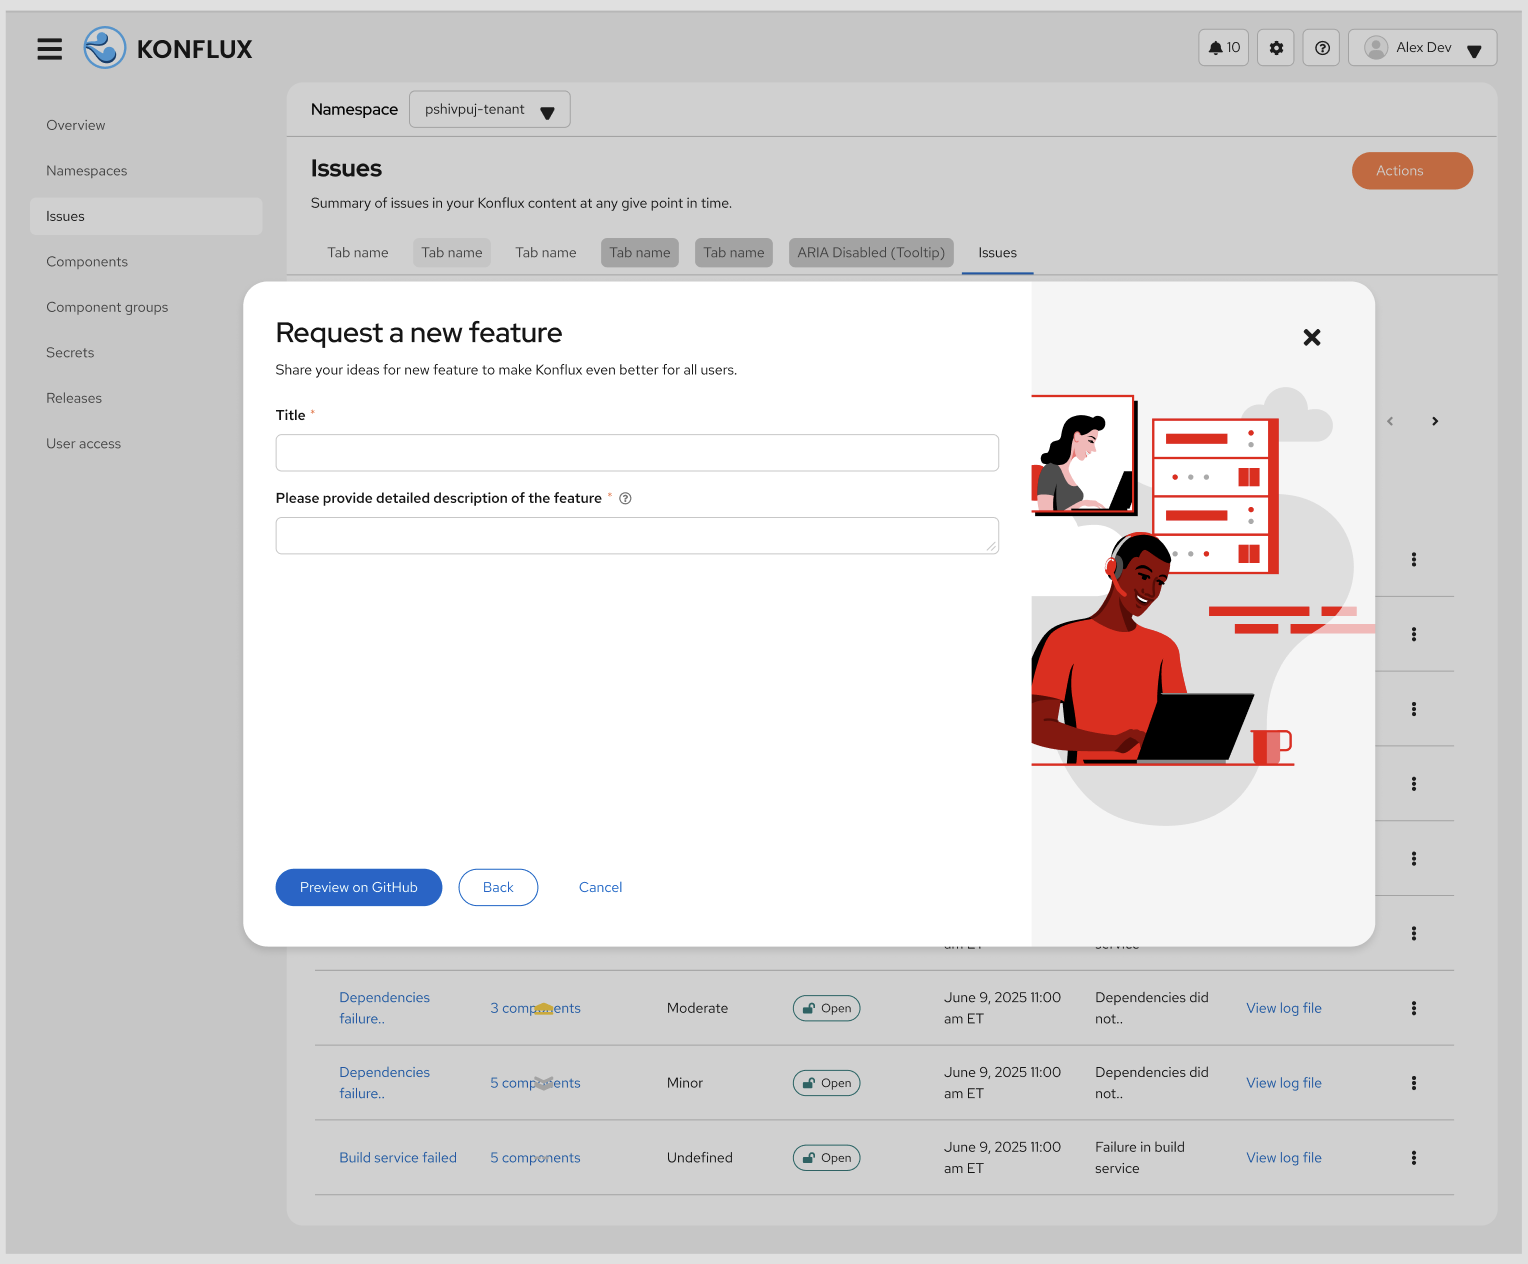
Task: Open Dependencies failure link in the Minor row
Action: [384, 1083]
